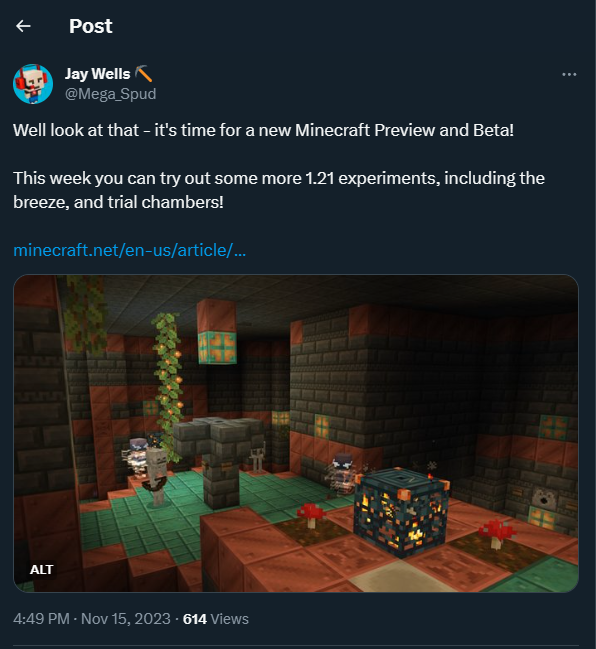Screen dimensions: 596x649
Task: Click the skeleton holding a bow in image
Action: pyautogui.click(x=157, y=476)
